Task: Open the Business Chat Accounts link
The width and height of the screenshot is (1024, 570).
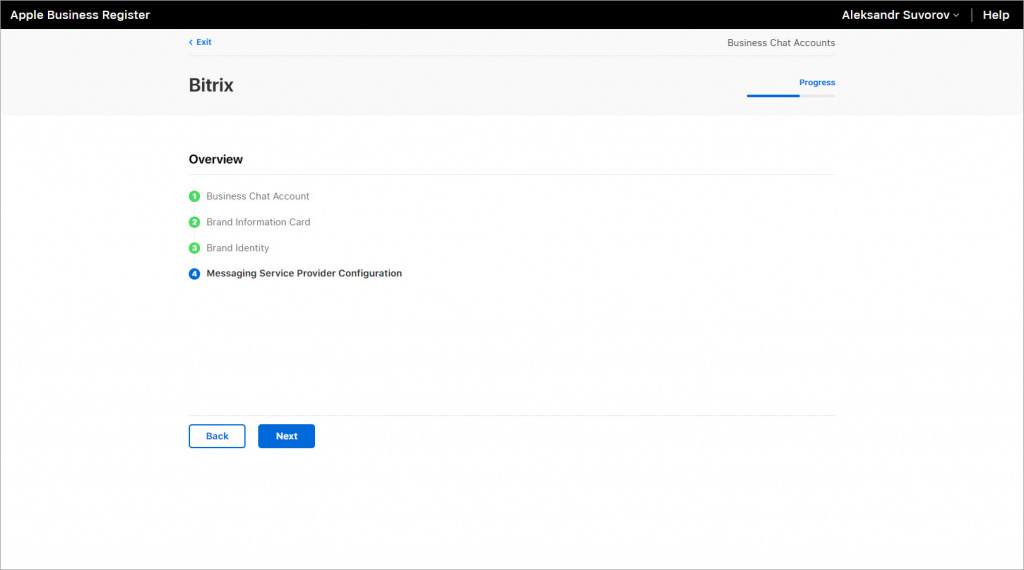Action: (x=780, y=42)
